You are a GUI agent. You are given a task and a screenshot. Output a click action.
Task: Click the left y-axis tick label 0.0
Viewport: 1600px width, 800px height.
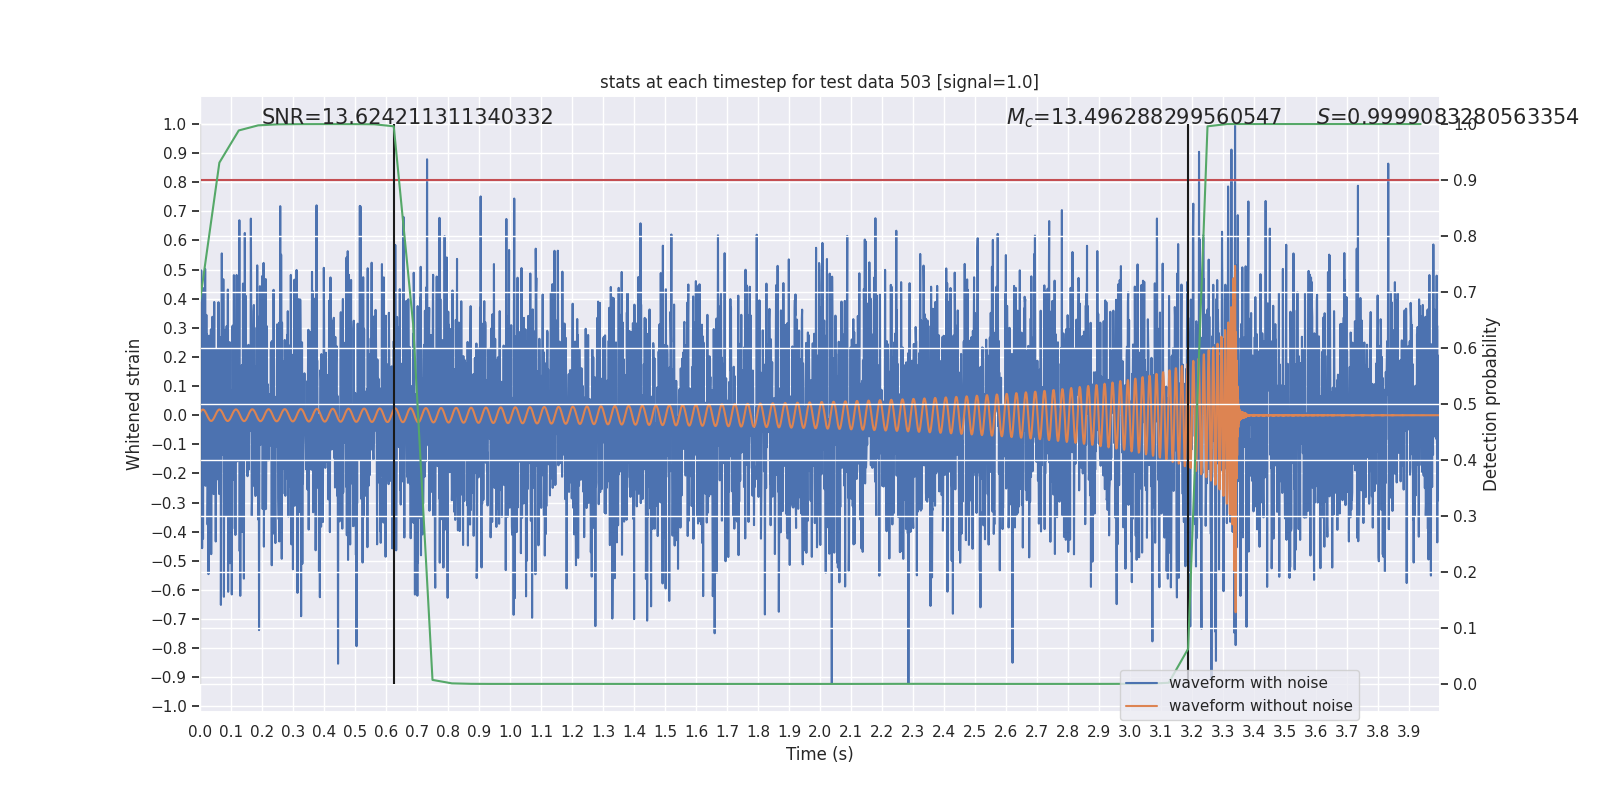coord(174,415)
